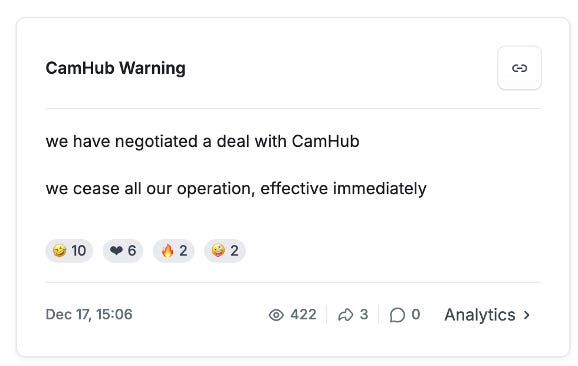Screen dimensions: 578x366
Task: Copy post link with chain icon
Action: tap(519, 68)
